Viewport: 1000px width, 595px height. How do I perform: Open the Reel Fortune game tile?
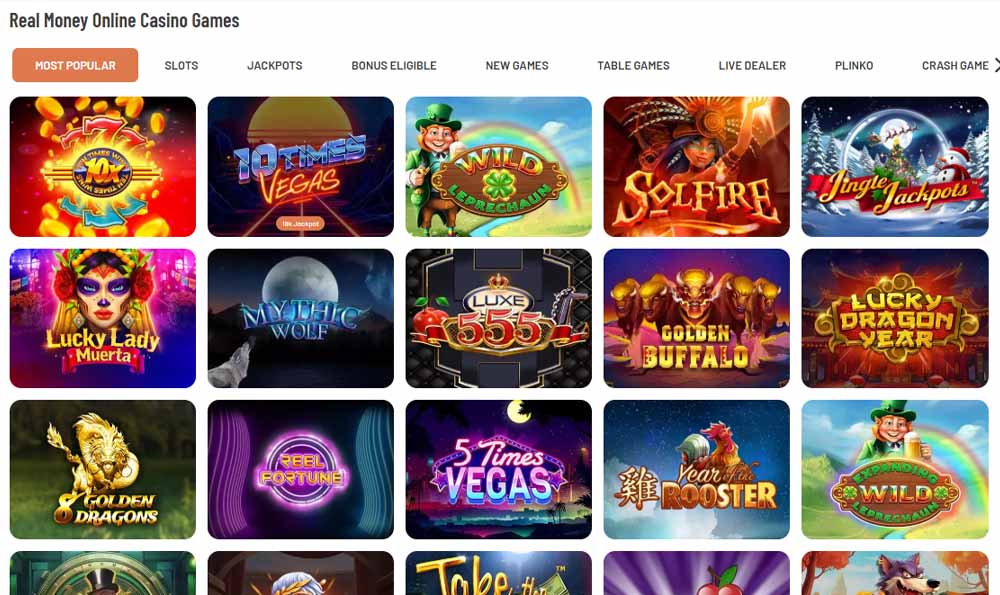pos(300,469)
